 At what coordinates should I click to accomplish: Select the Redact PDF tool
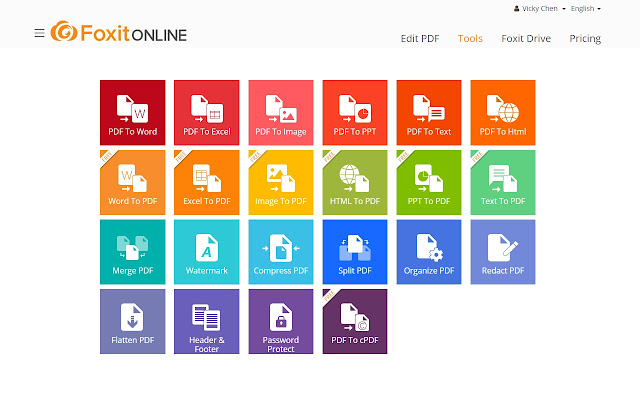503,251
